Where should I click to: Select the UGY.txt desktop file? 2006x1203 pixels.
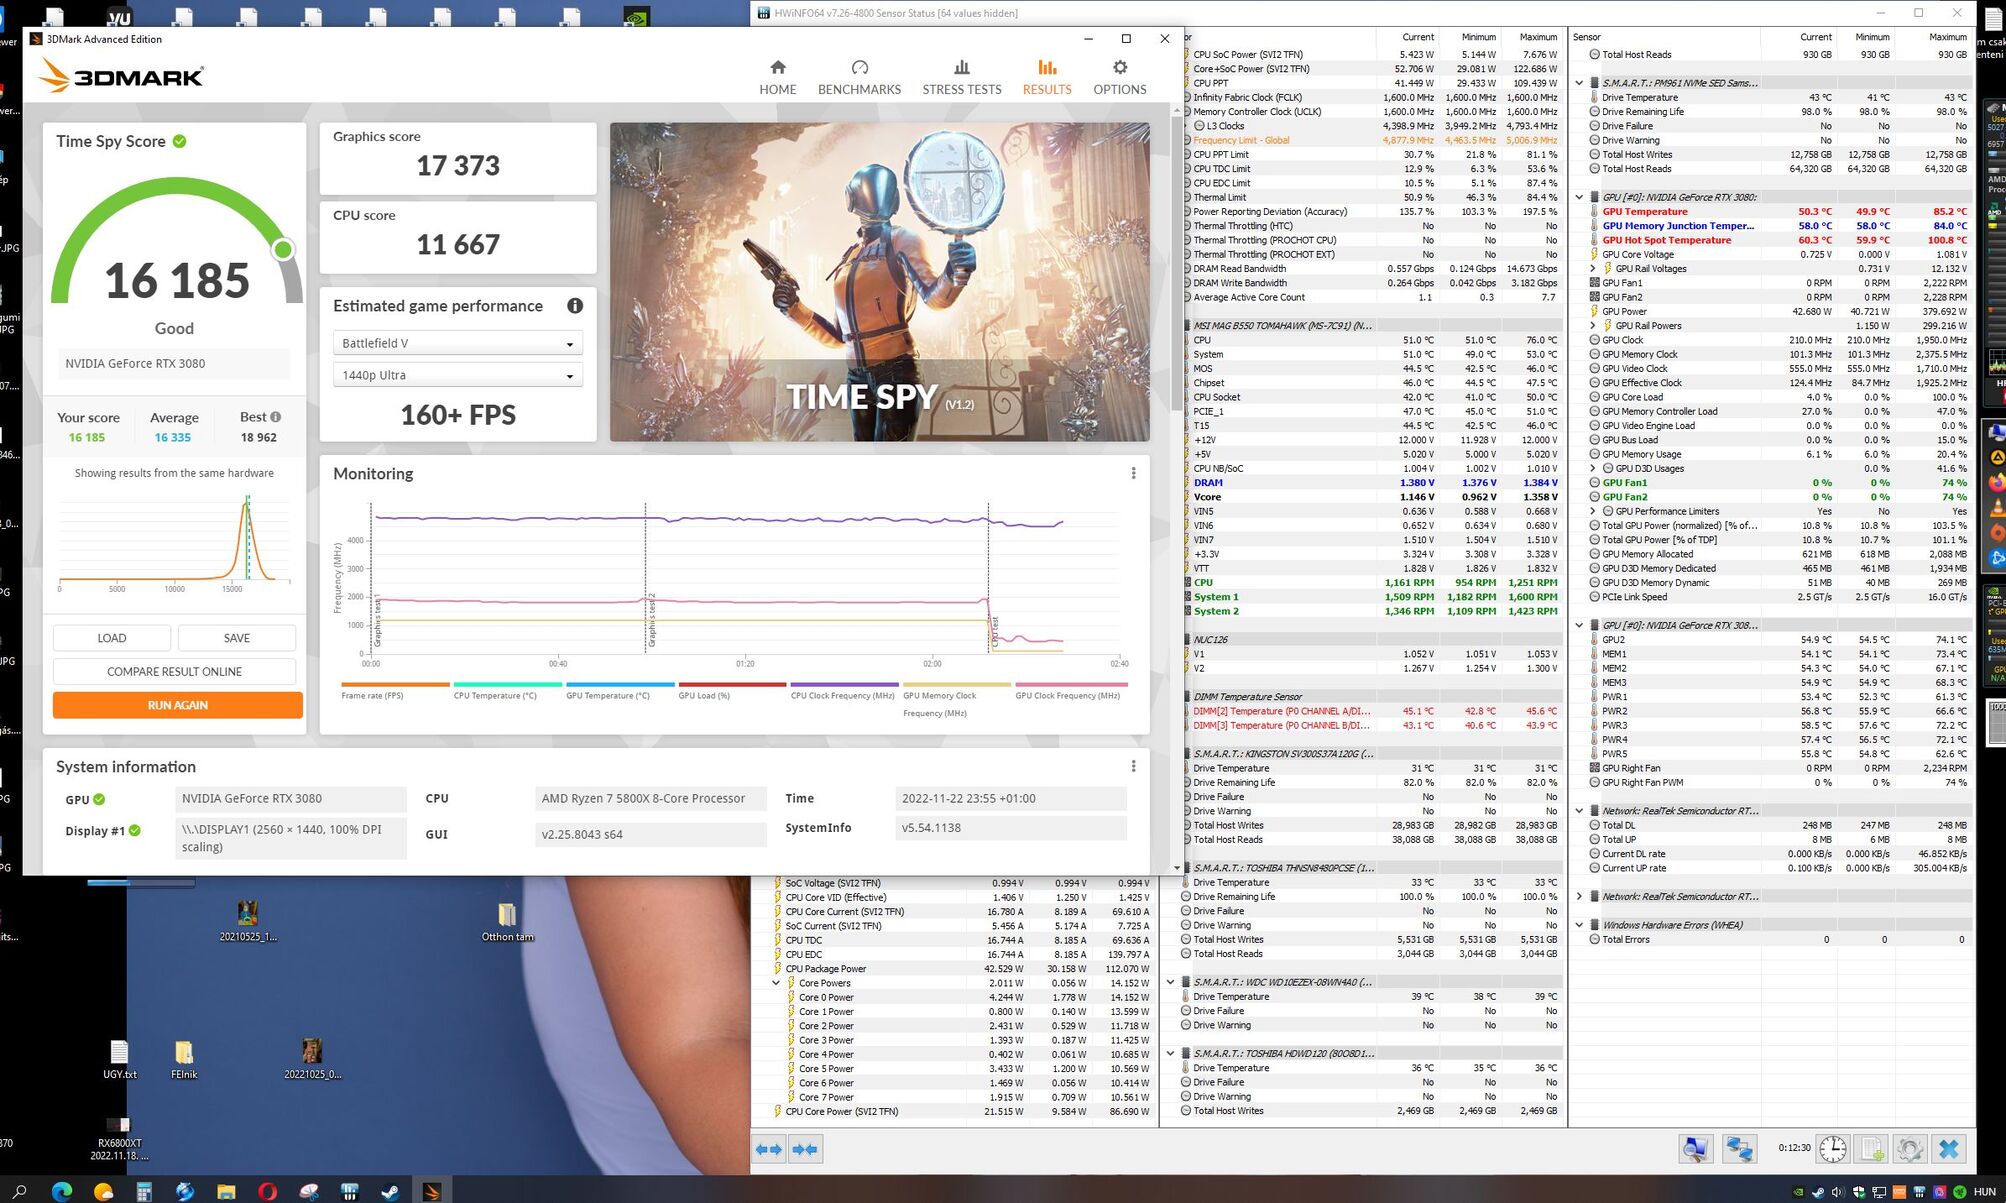click(119, 1060)
